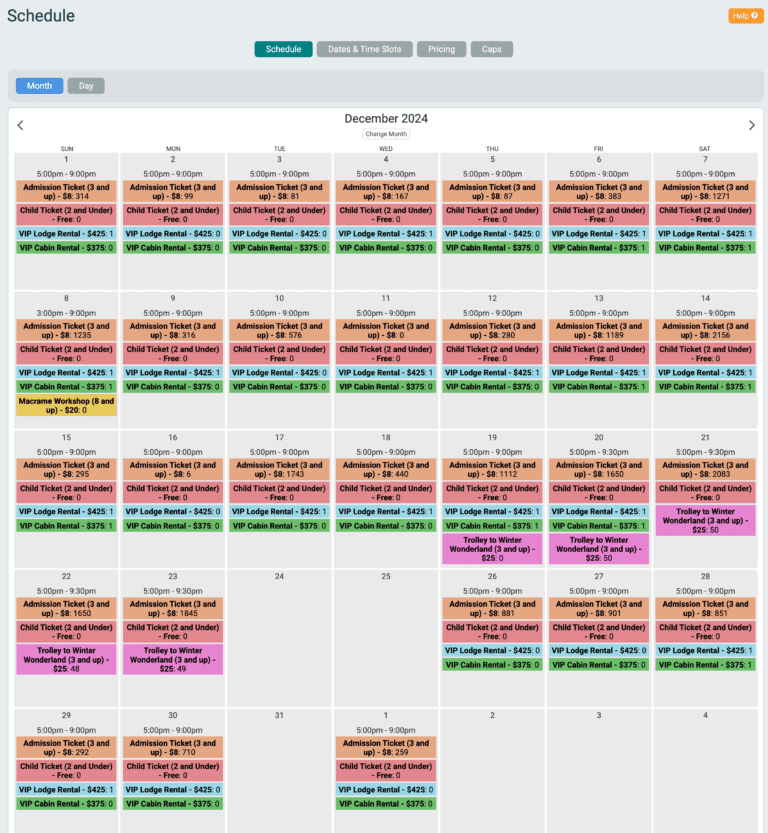
Task: Click Admission Ticket $8: 87 on December 5
Action: point(492,192)
